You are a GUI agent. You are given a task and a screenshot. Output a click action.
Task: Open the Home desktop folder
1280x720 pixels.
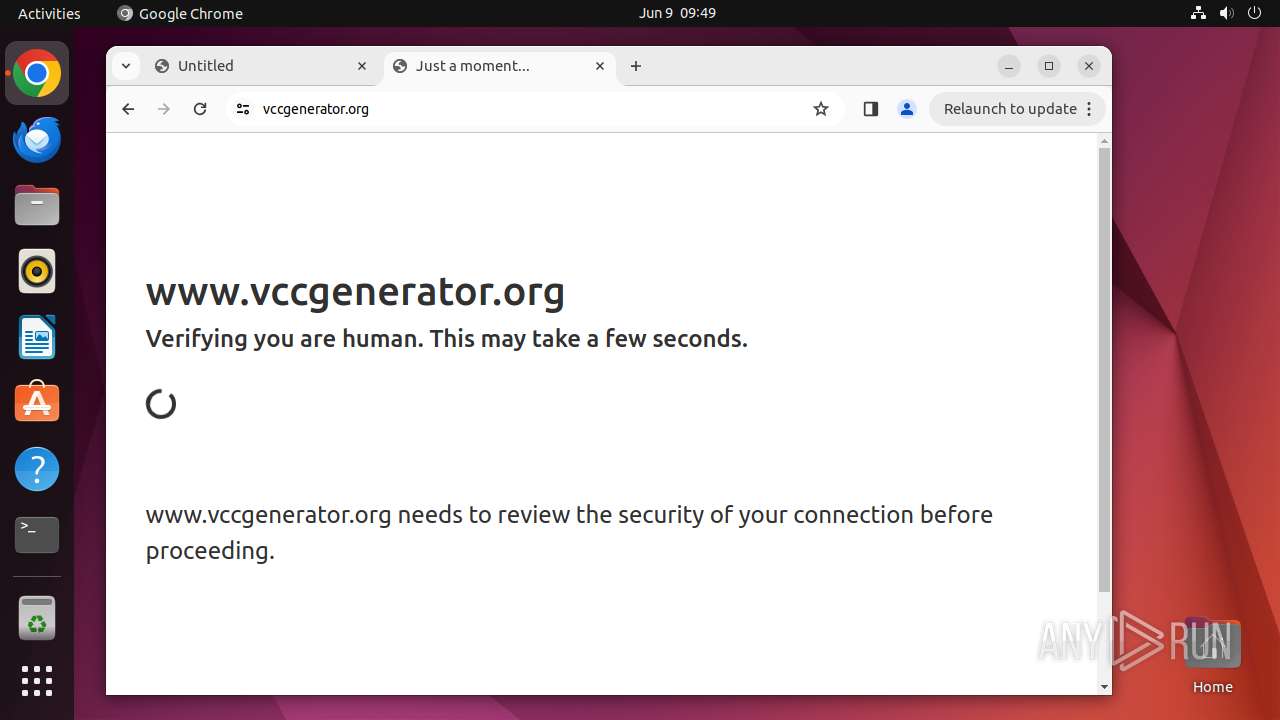[x=1212, y=656]
